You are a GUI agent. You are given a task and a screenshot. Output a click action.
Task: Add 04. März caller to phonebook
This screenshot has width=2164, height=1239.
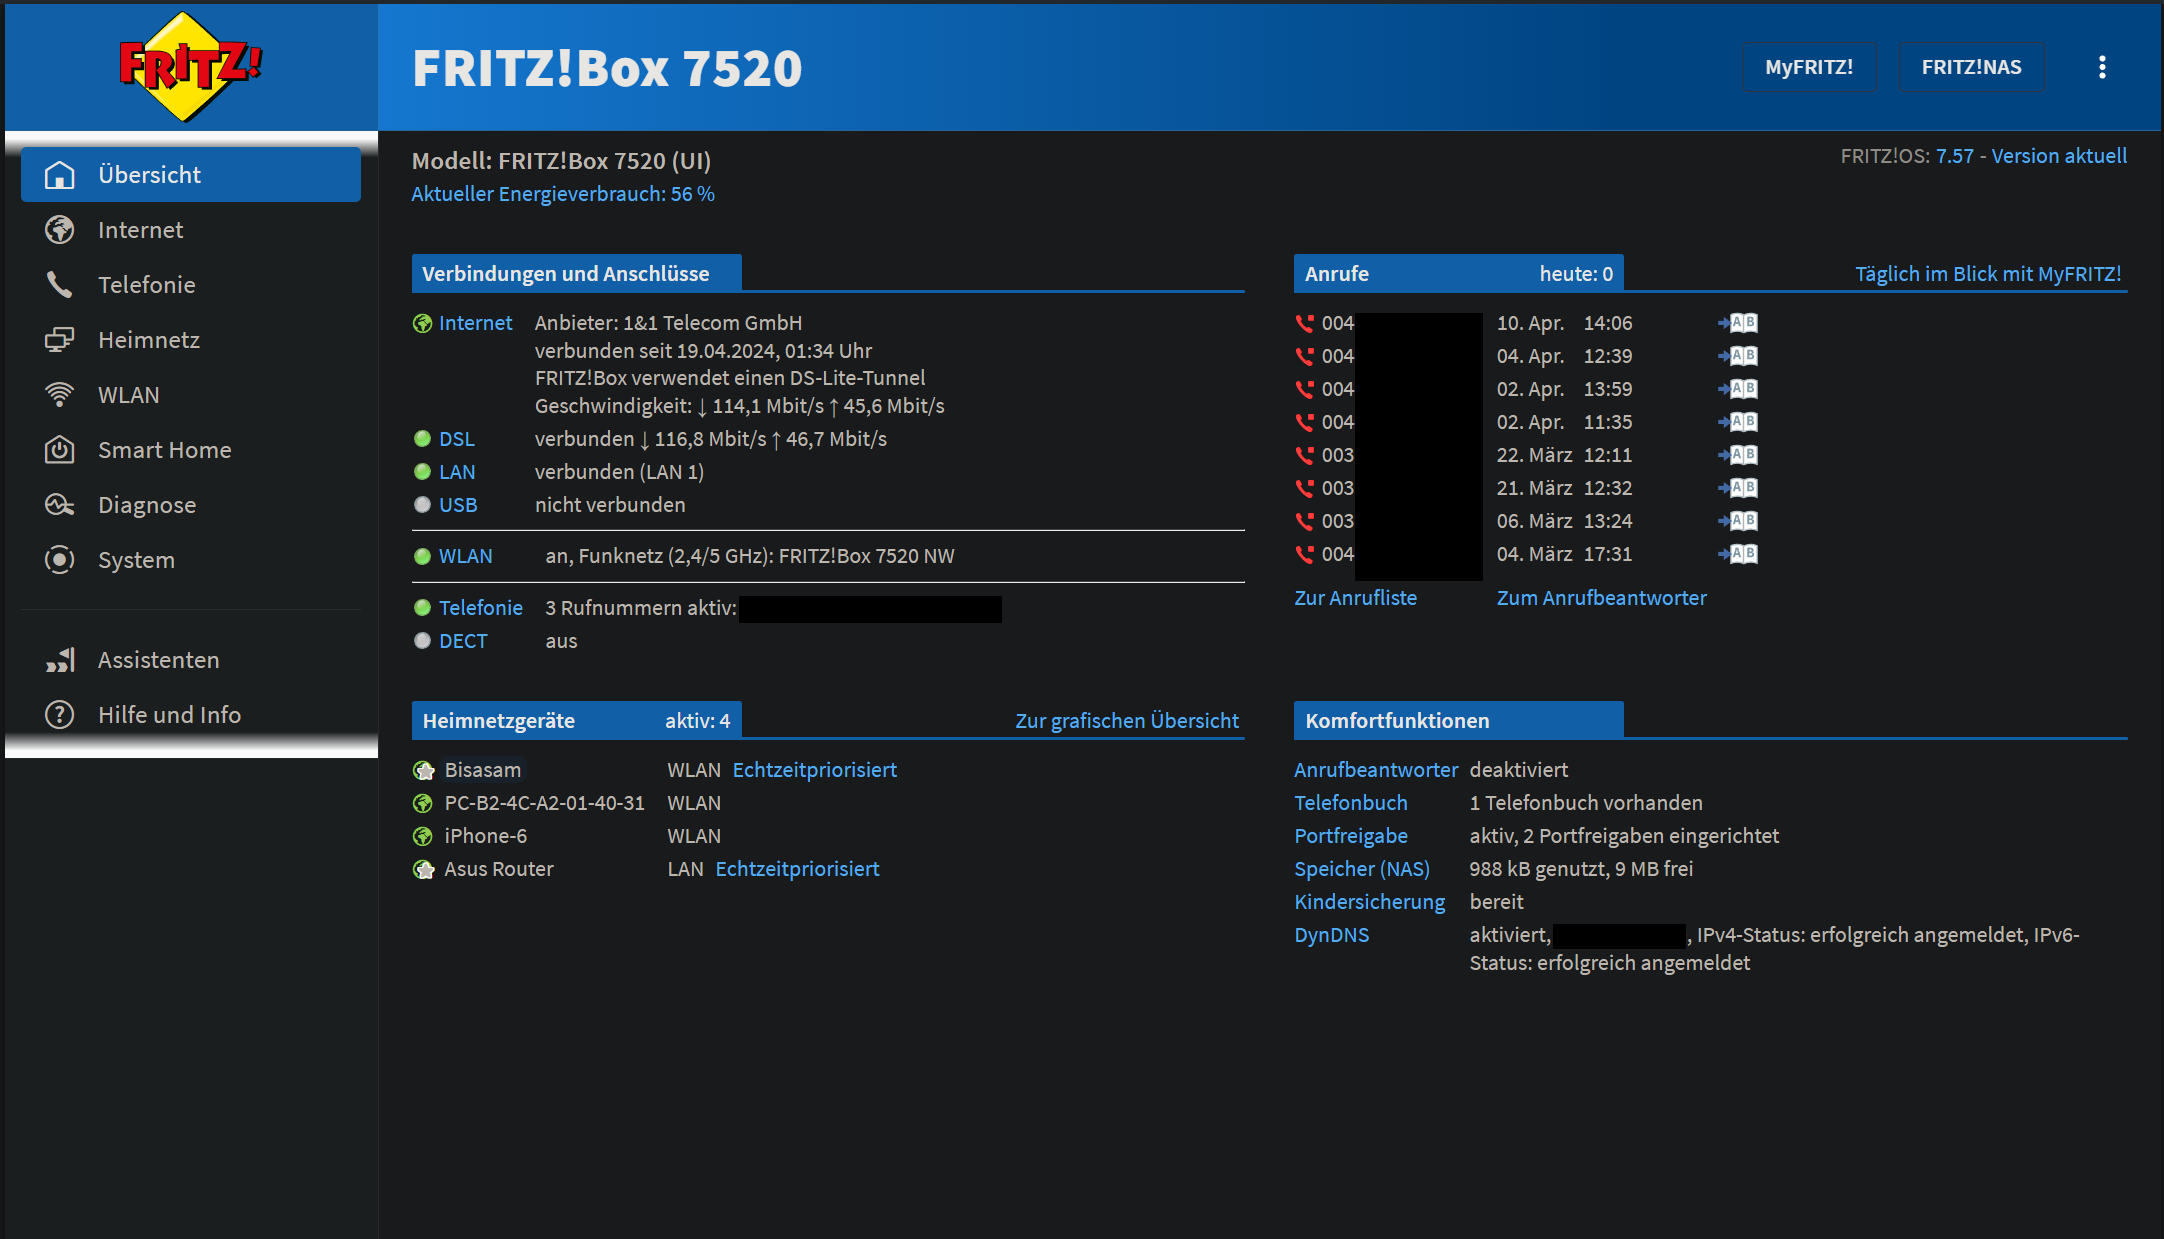1738,554
